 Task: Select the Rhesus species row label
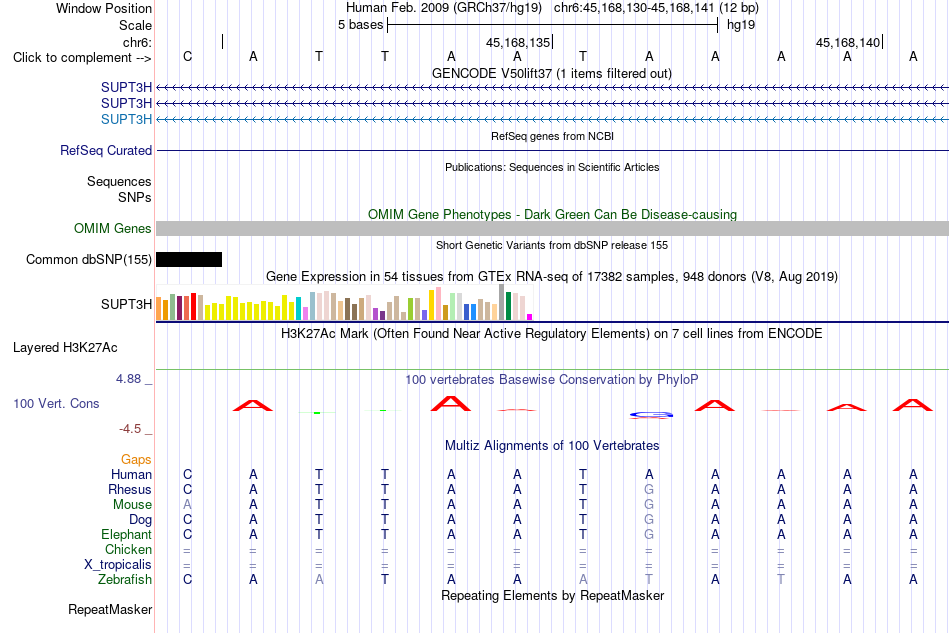point(130,489)
